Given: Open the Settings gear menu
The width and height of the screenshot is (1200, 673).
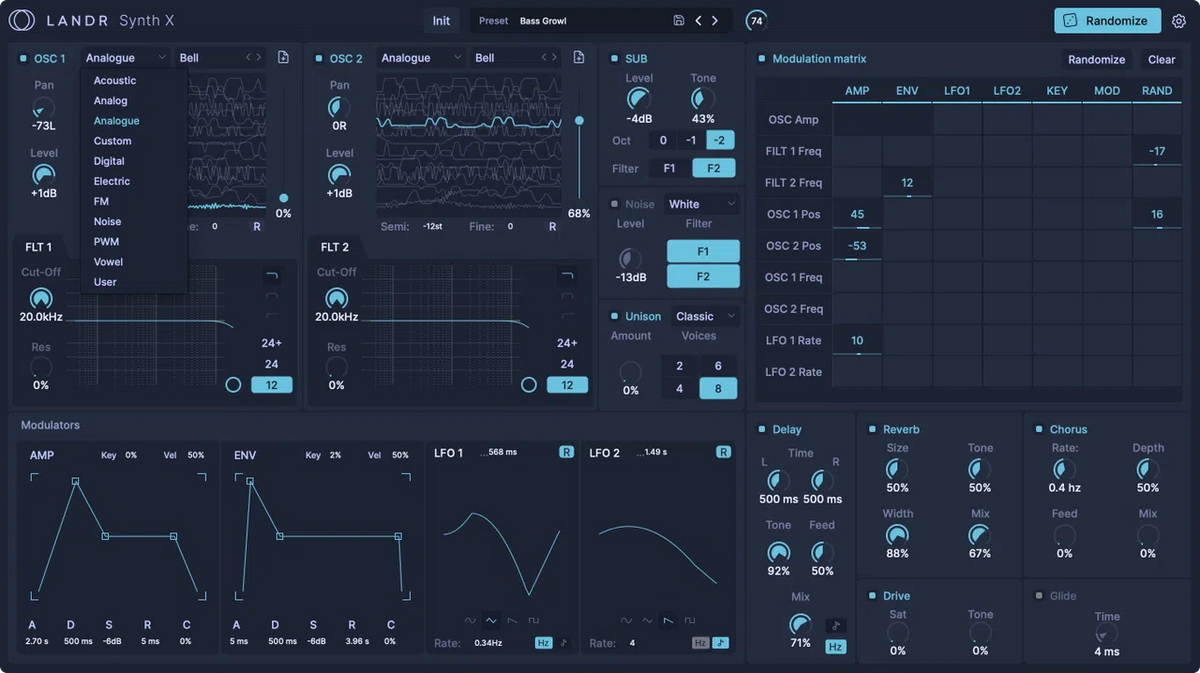Looking at the screenshot, I should click(1179, 20).
